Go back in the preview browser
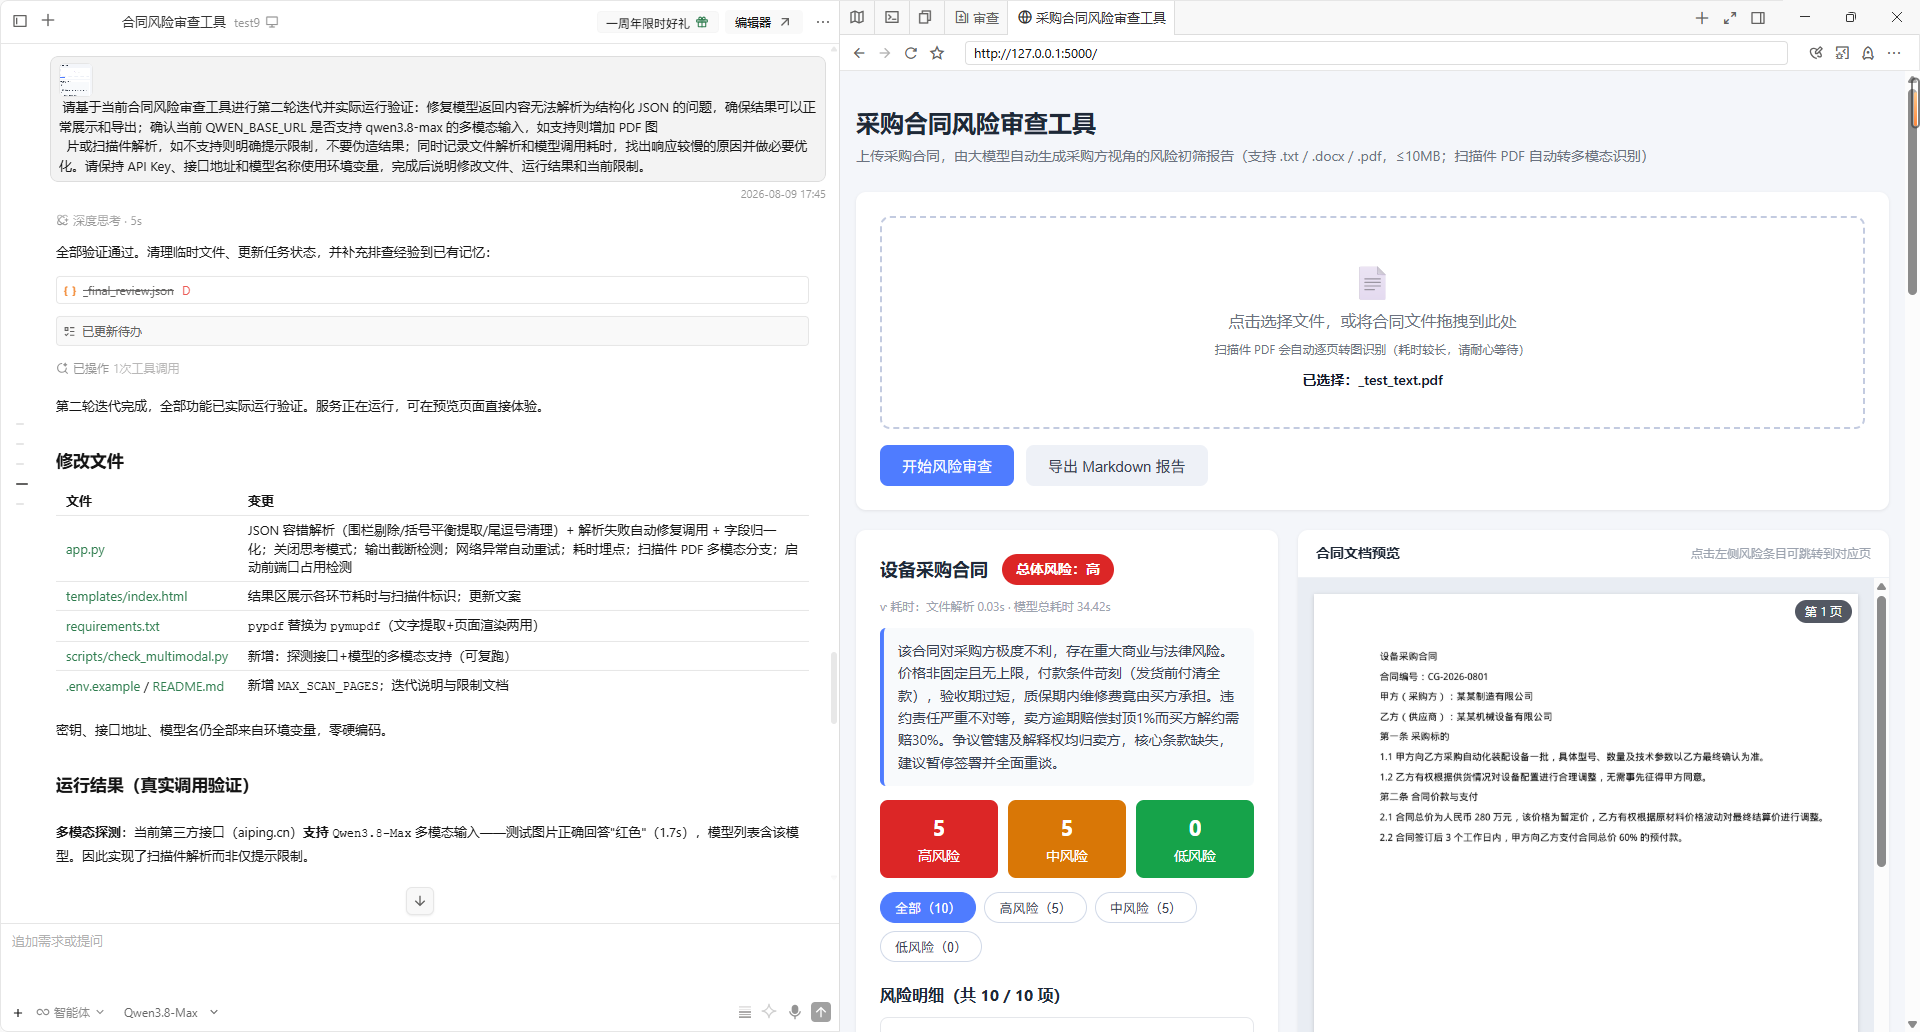1920x1032 pixels. pos(859,53)
